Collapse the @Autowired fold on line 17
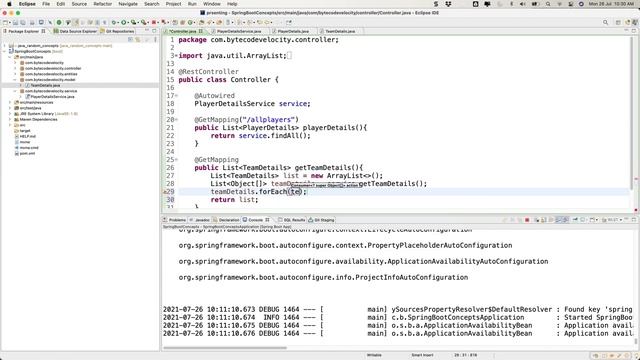The image size is (640, 360). click(176, 96)
